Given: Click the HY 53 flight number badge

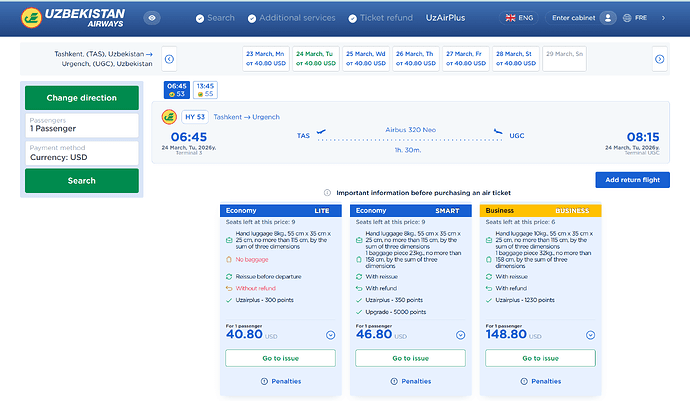Looking at the screenshot, I should tap(195, 117).
